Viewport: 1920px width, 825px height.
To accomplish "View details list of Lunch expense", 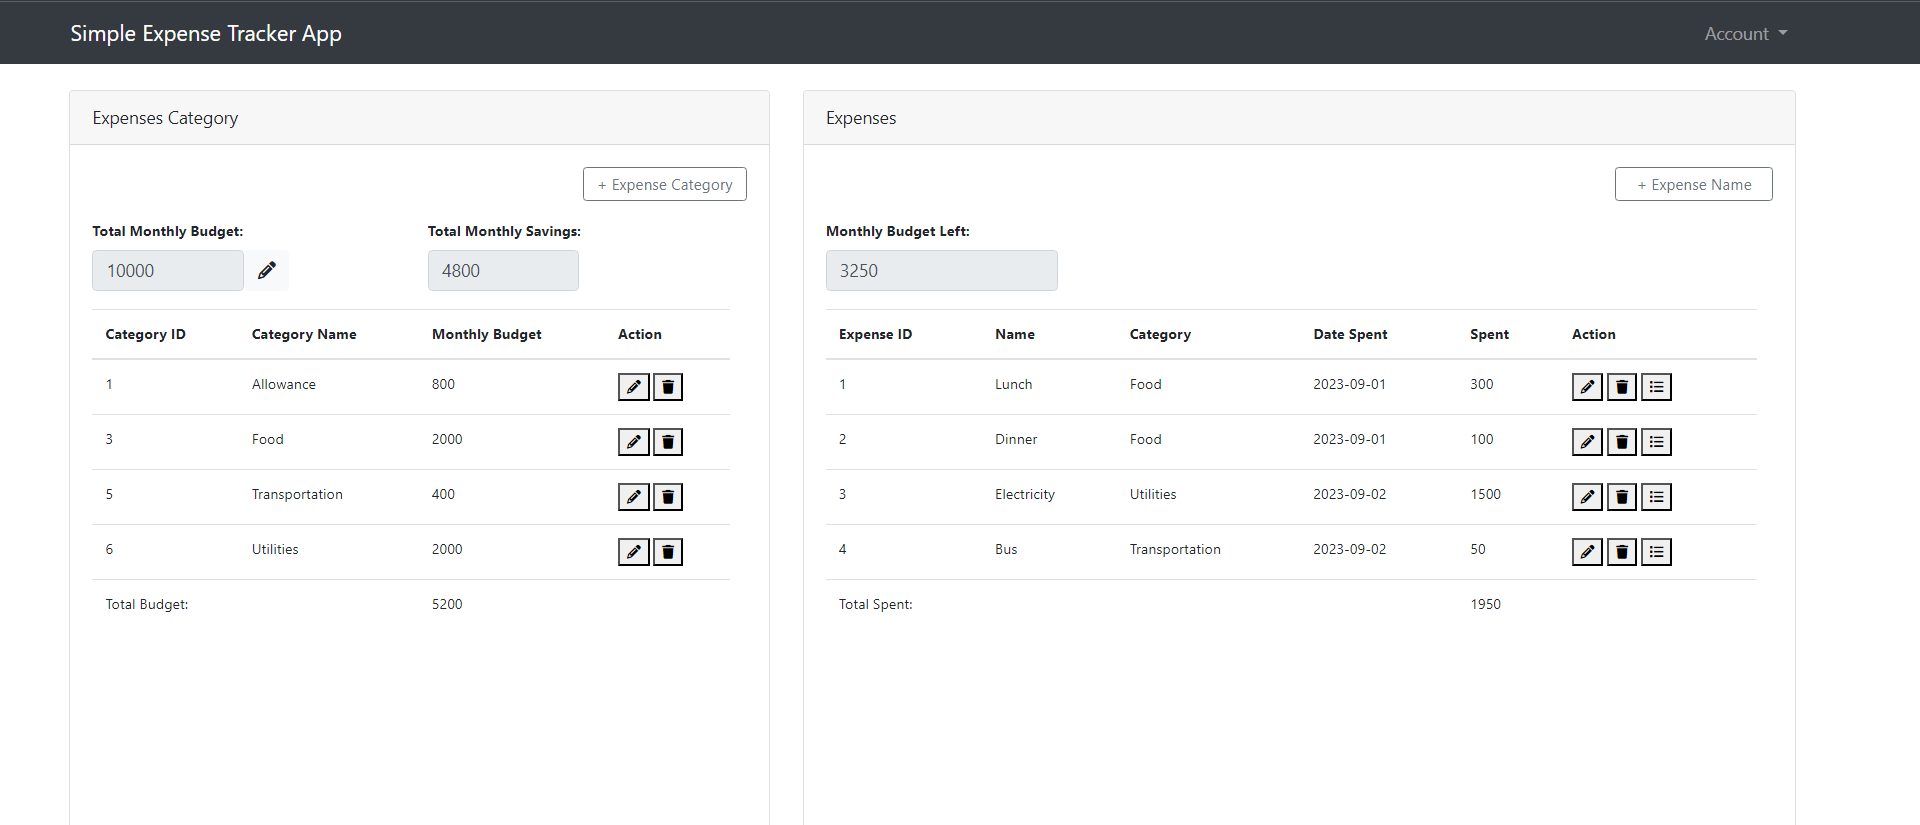I will pyautogui.click(x=1657, y=387).
